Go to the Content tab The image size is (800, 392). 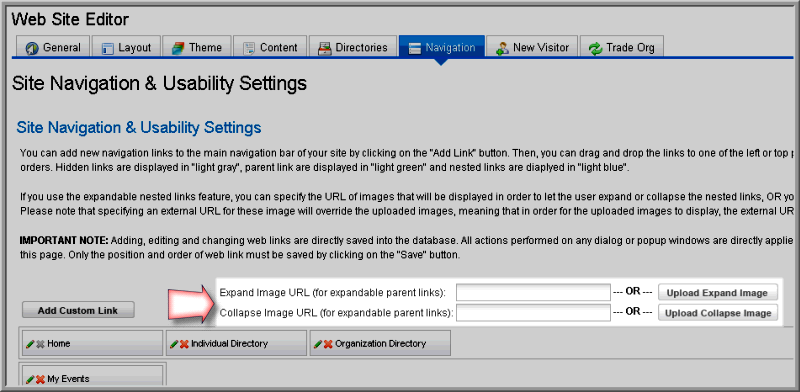[x=270, y=47]
